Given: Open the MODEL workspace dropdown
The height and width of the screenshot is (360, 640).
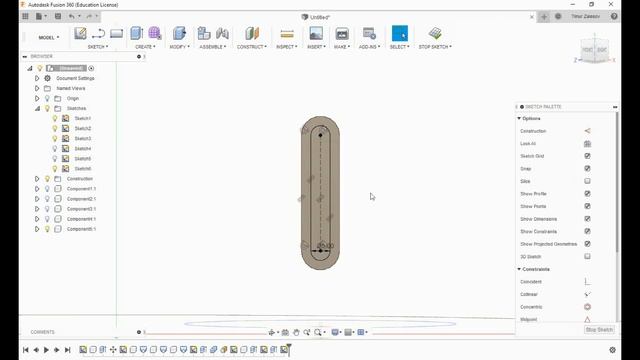Looking at the screenshot, I should (x=49, y=38).
